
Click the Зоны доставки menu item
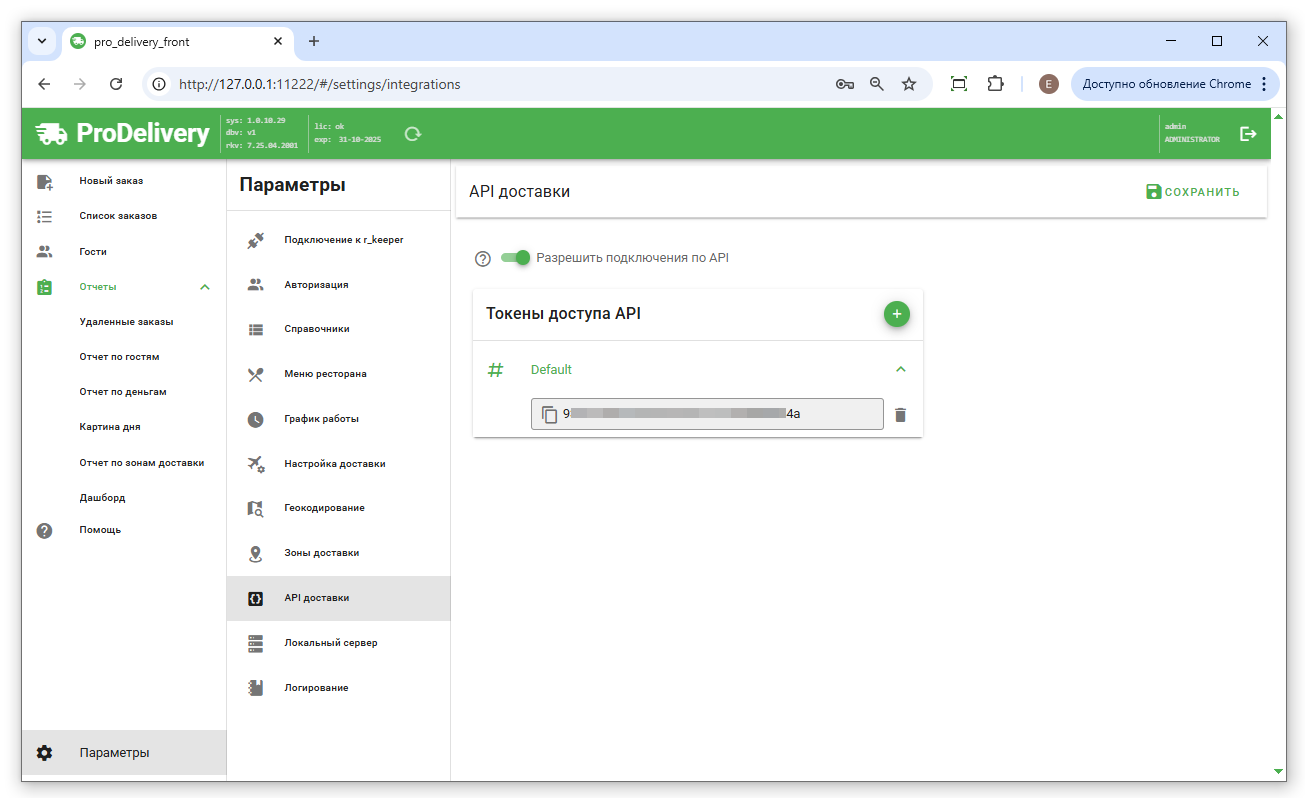coord(321,553)
